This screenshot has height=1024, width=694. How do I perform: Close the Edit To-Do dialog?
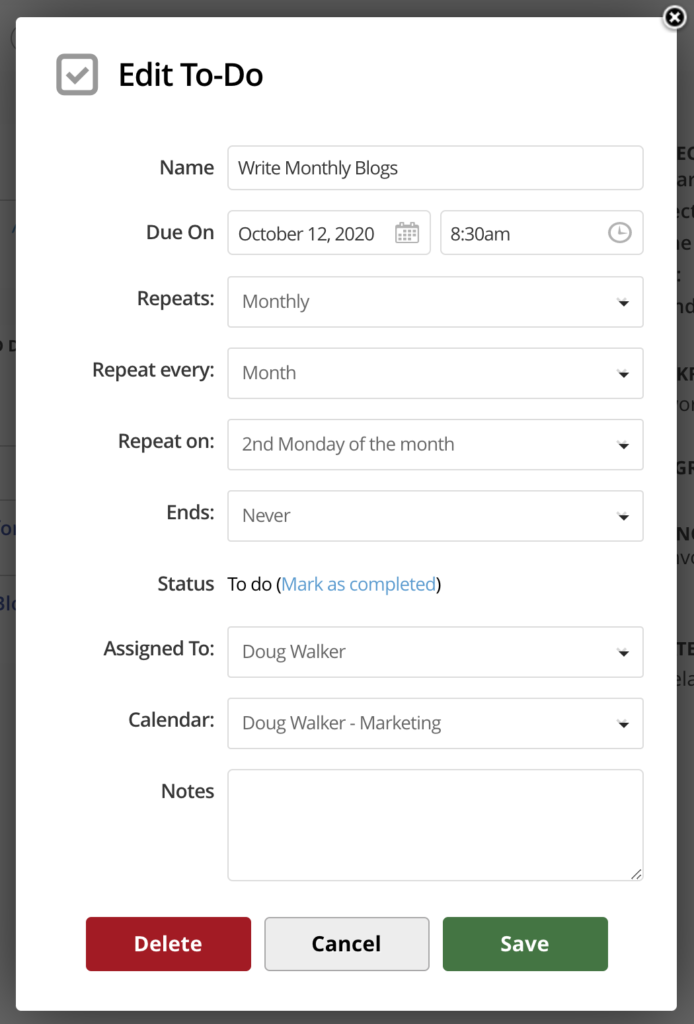click(x=675, y=17)
